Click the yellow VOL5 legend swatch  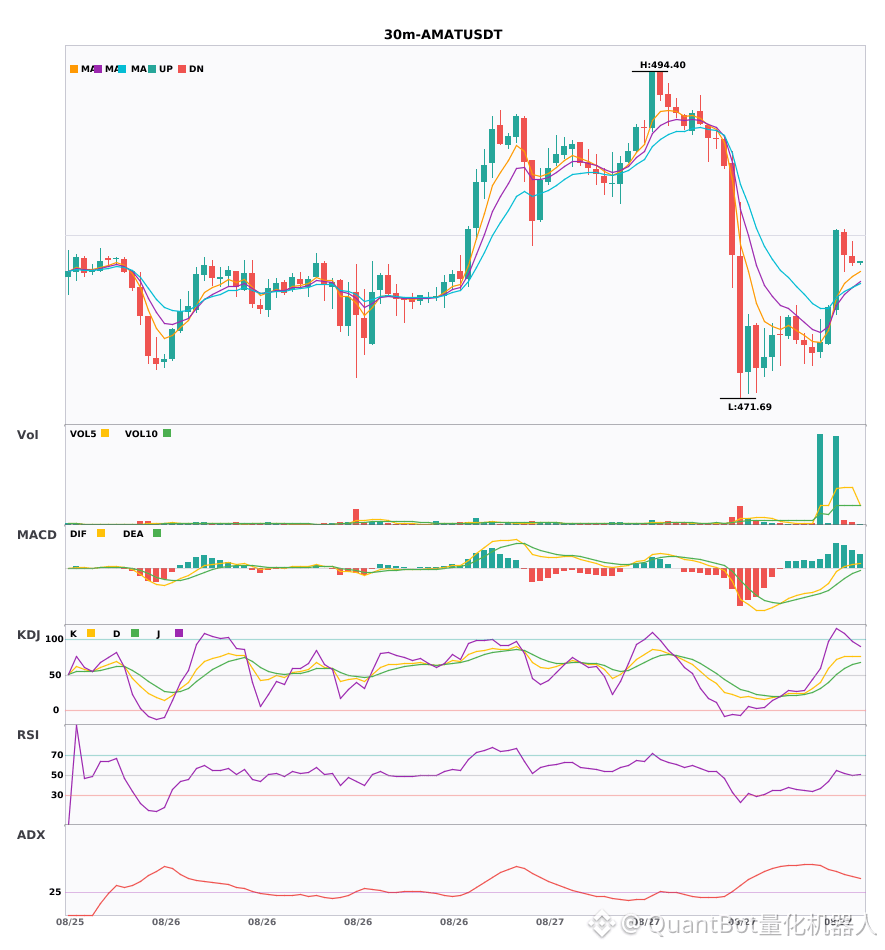point(105,433)
